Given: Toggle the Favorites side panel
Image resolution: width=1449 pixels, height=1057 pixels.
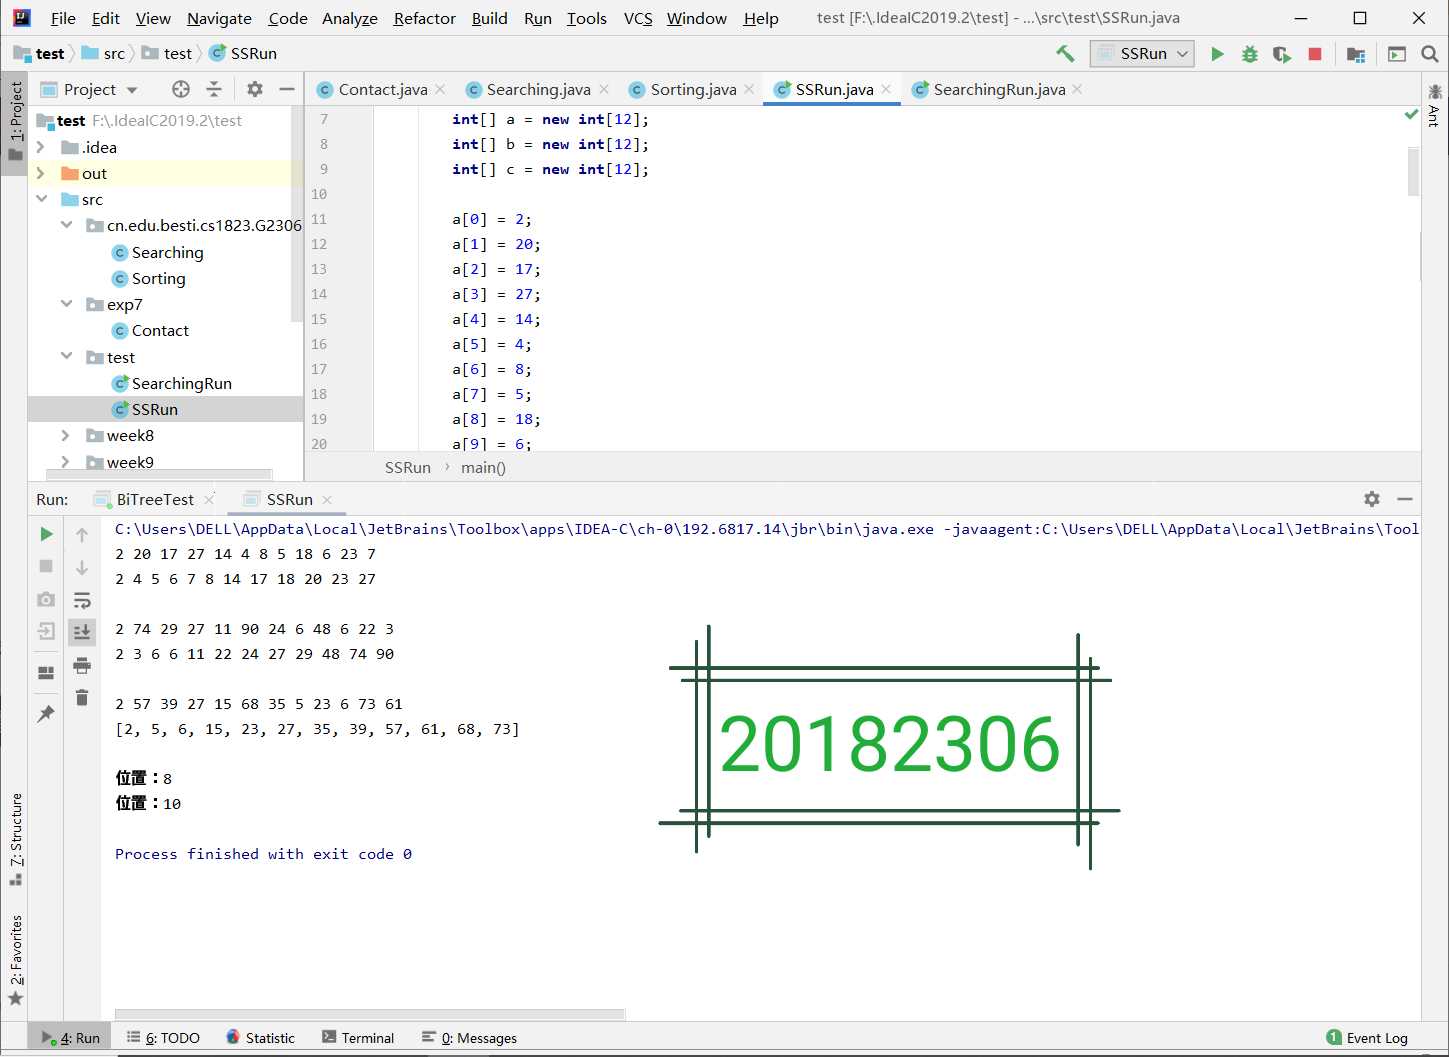Looking at the screenshot, I should (x=15, y=960).
